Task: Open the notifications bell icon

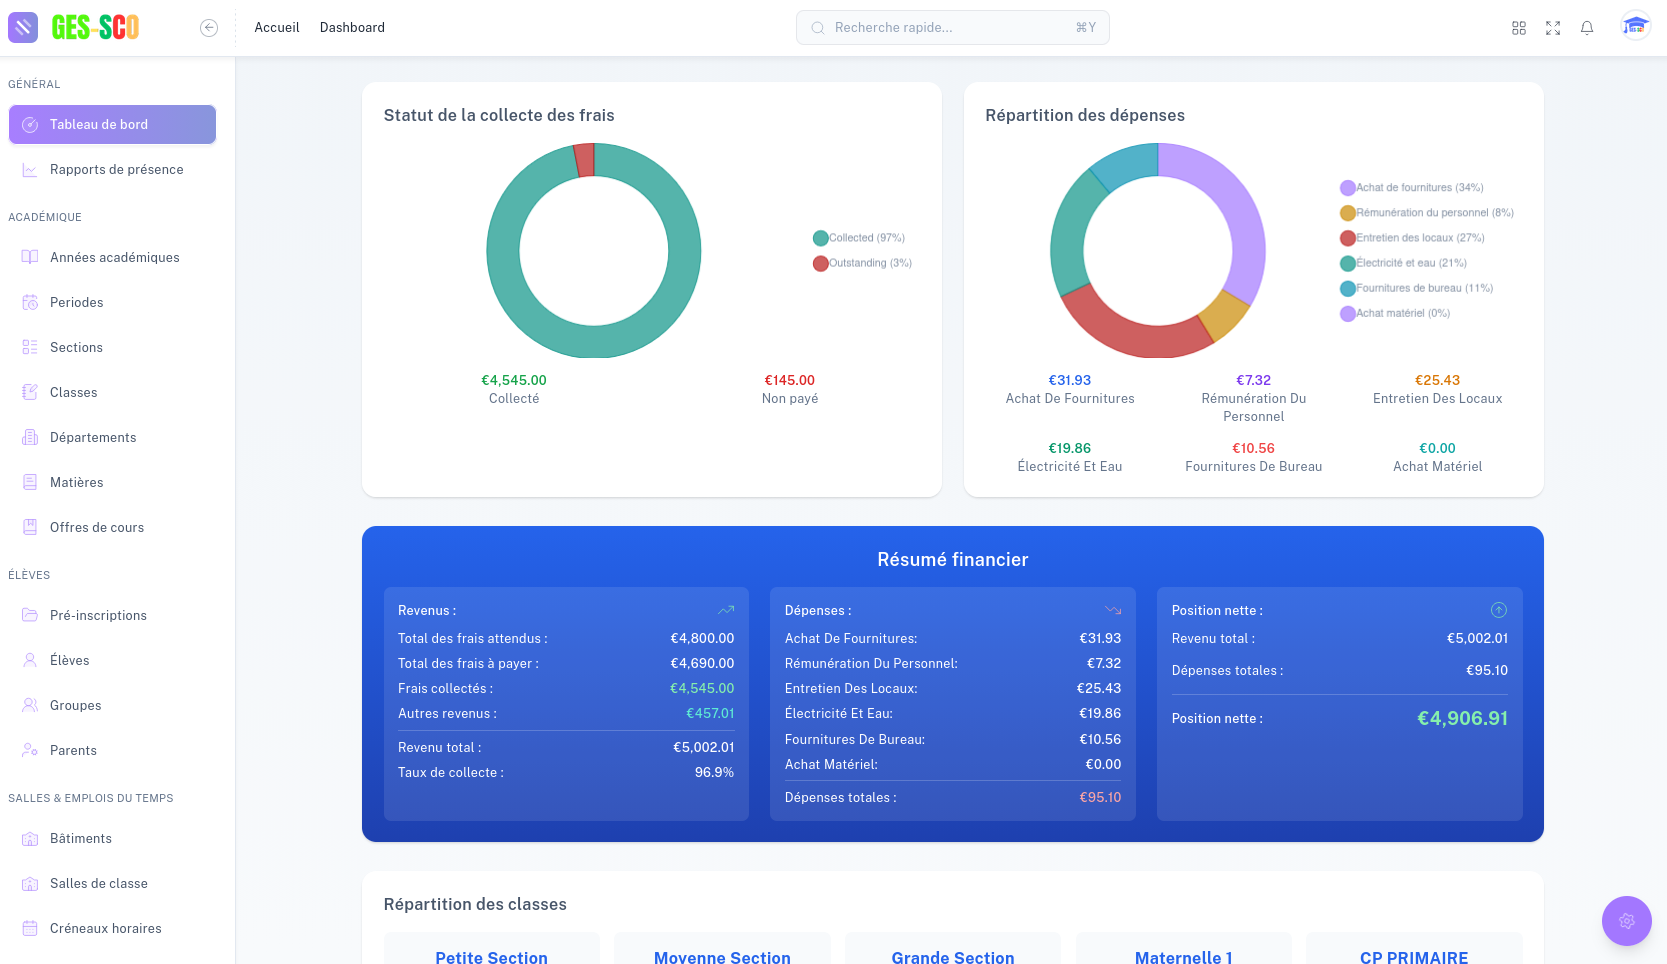Action: click(1586, 27)
